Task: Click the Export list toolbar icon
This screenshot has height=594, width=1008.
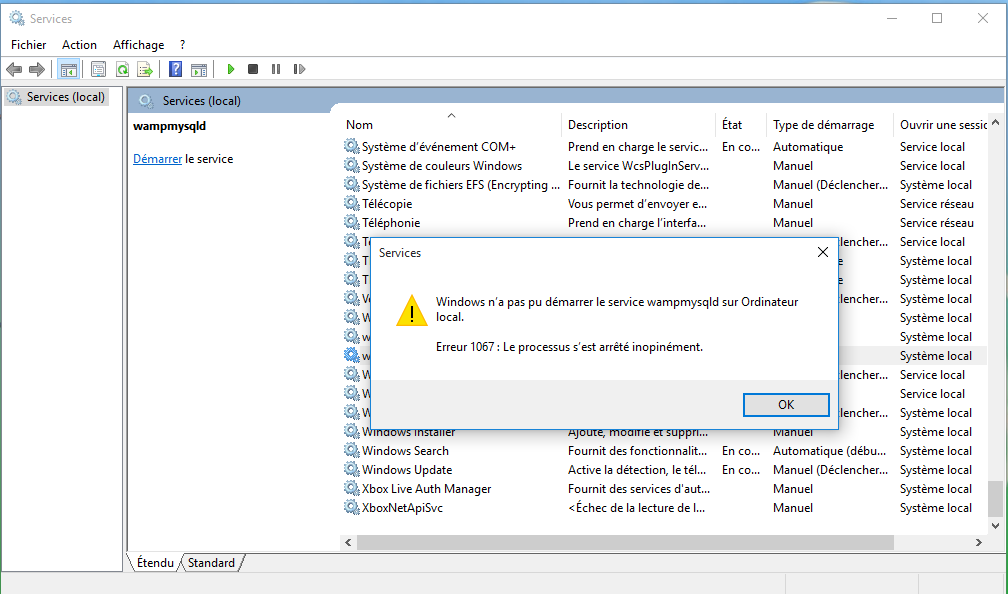Action: 144,69
